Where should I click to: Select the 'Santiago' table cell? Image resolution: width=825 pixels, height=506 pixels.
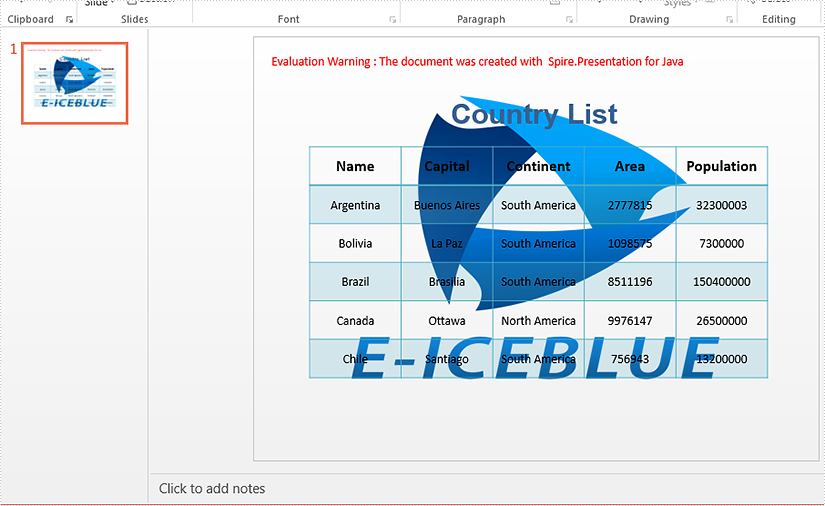pos(447,359)
